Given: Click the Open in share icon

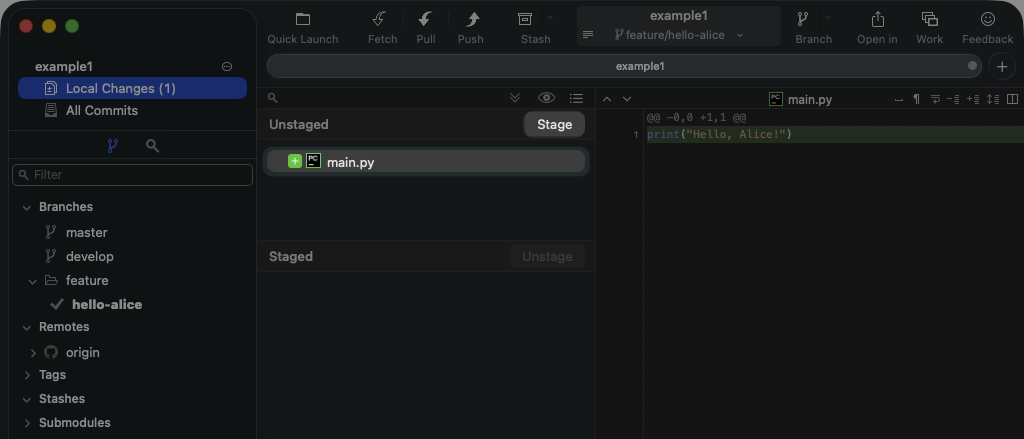Looking at the screenshot, I should click(877, 20).
